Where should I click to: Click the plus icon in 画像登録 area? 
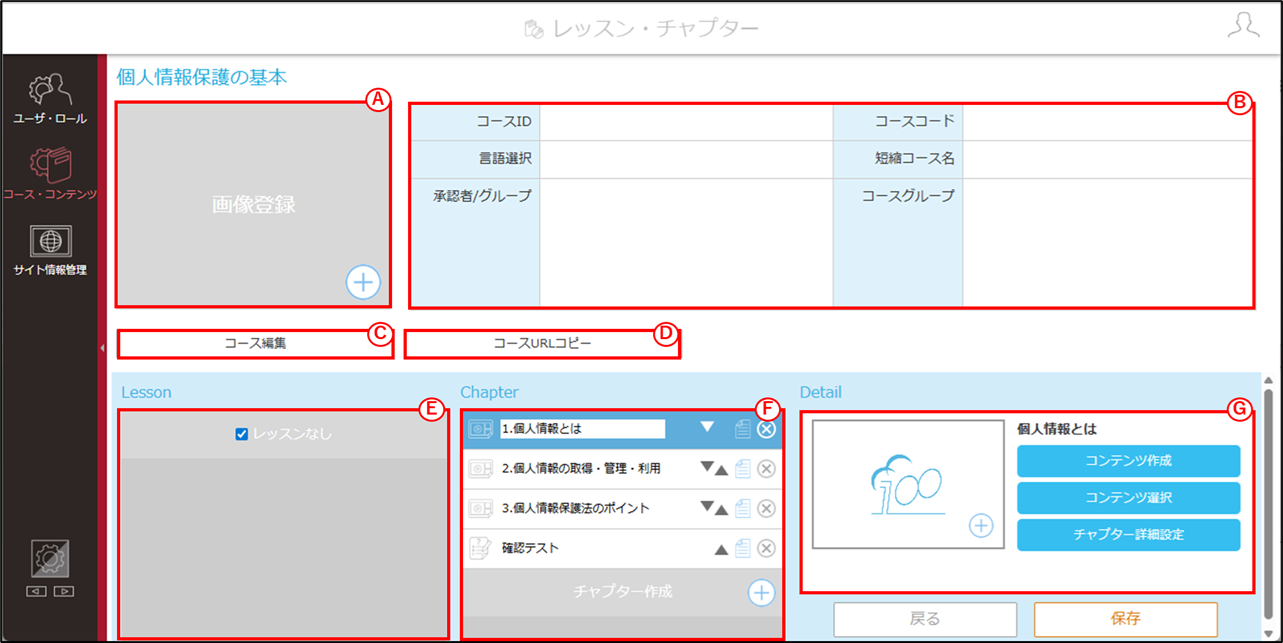pyautogui.click(x=363, y=283)
